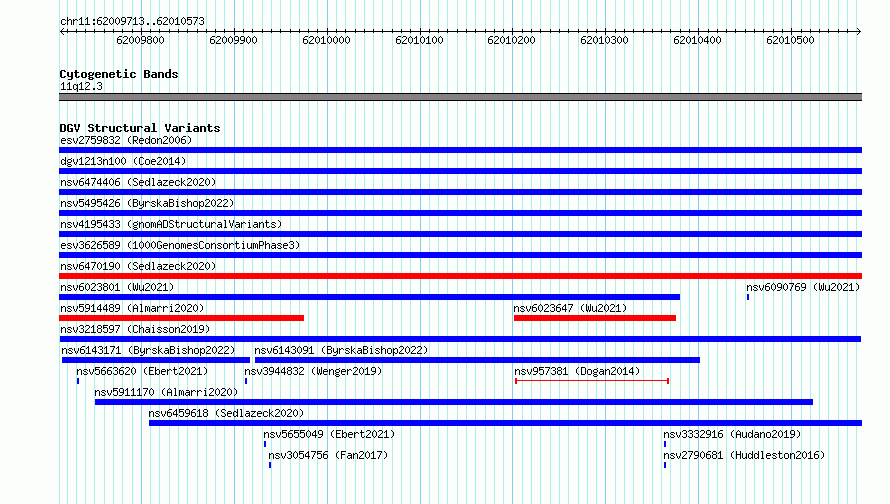Click the small blue marker under nsv6090769
890x504 pixels.
pos(748,297)
